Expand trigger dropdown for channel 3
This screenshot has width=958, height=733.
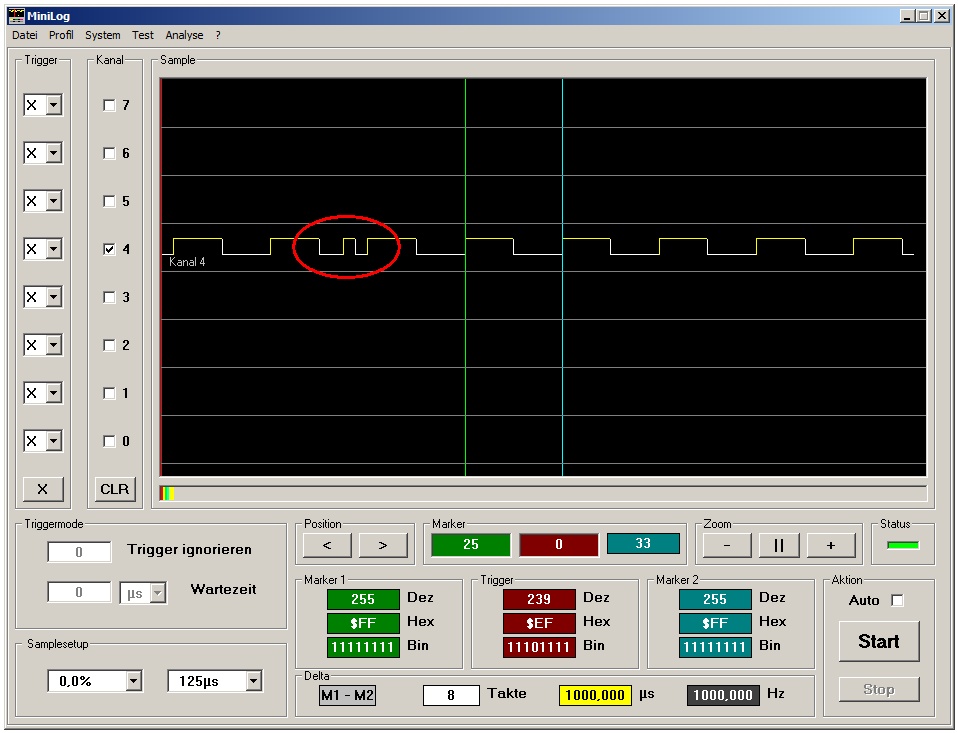click(x=54, y=297)
